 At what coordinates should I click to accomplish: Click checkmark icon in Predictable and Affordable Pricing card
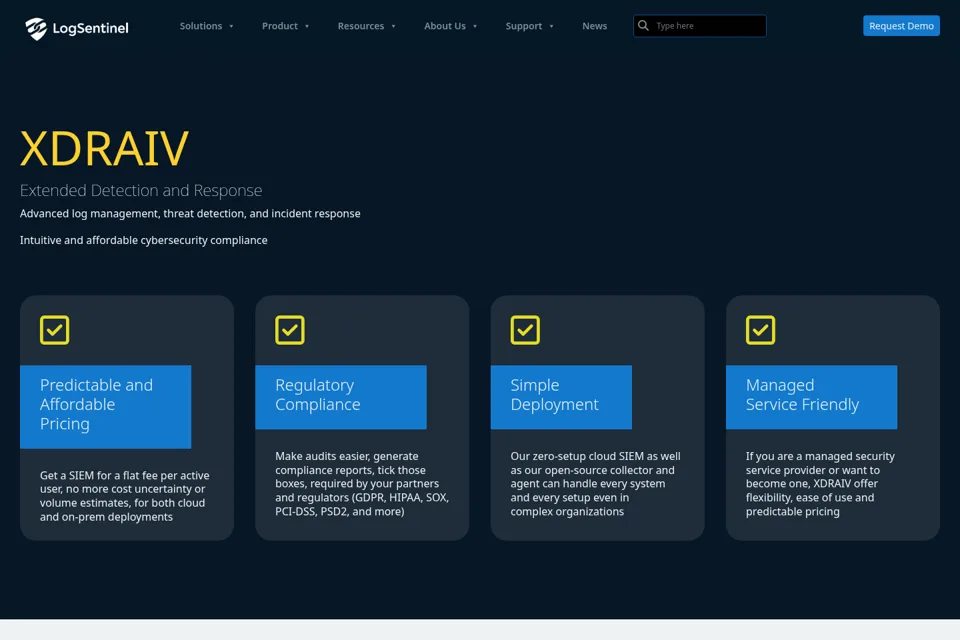(x=54, y=330)
